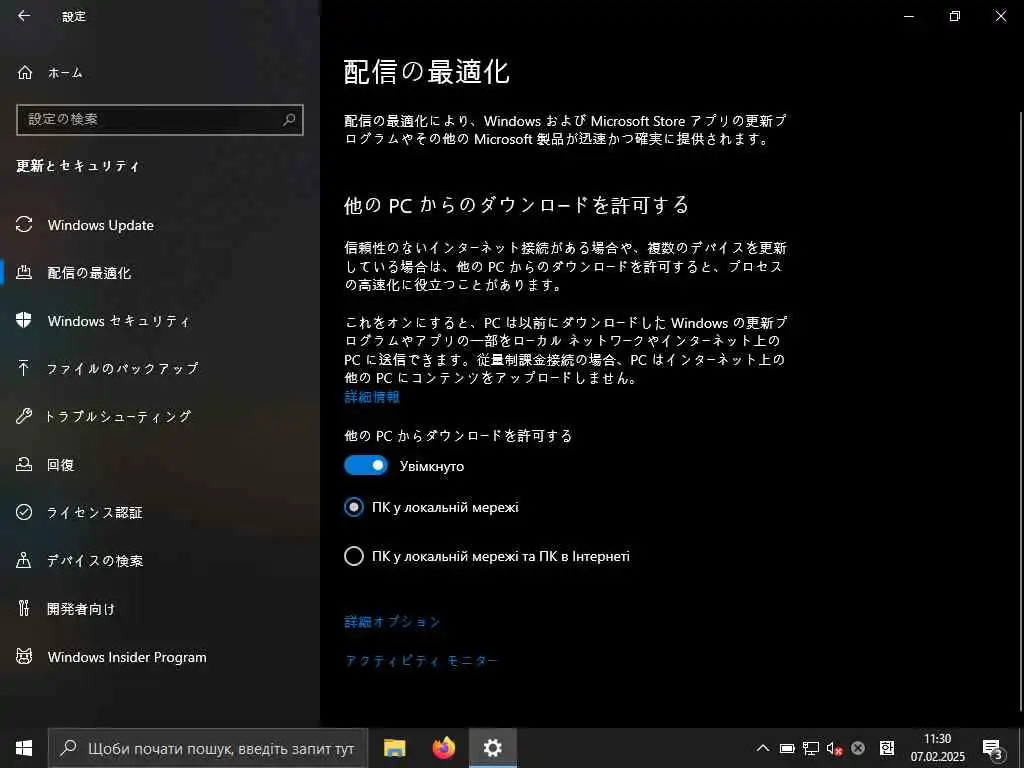This screenshot has height=768, width=1024.
Task: Click the muted volume icon in the tray
Action: [x=834, y=748]
